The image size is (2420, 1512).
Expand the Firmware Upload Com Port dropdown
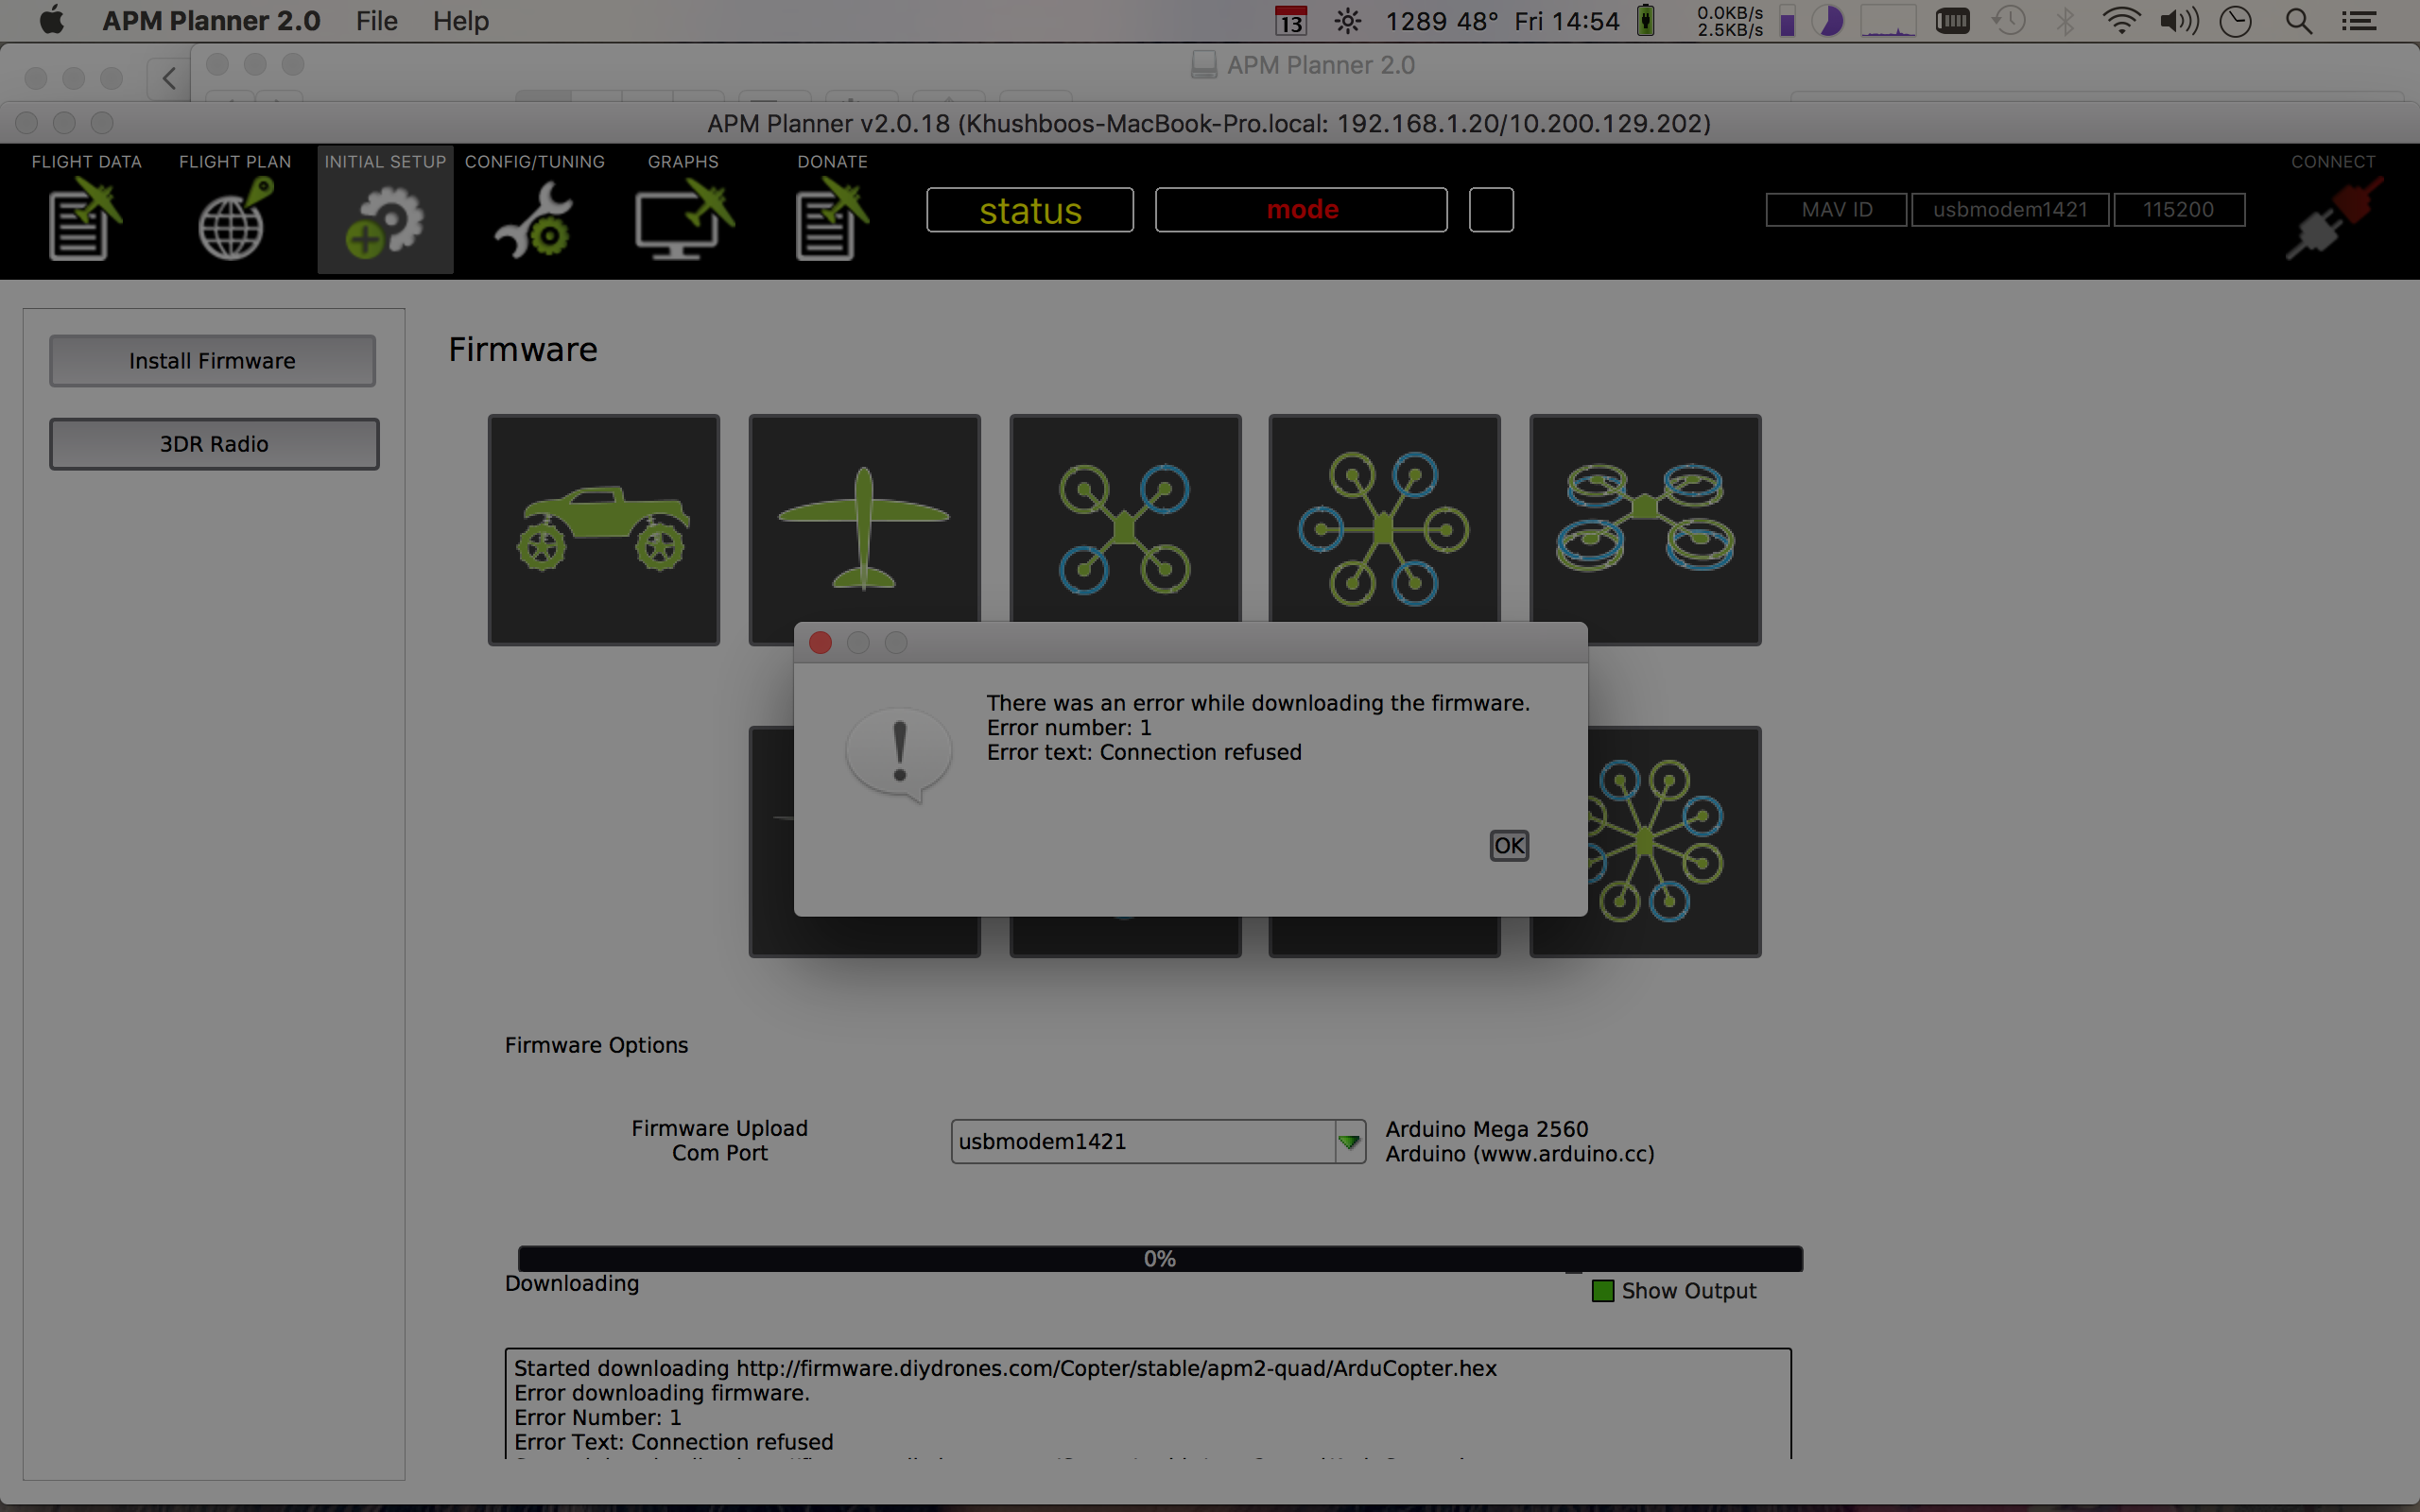pyautogui.click(x=1350, y=1141)
